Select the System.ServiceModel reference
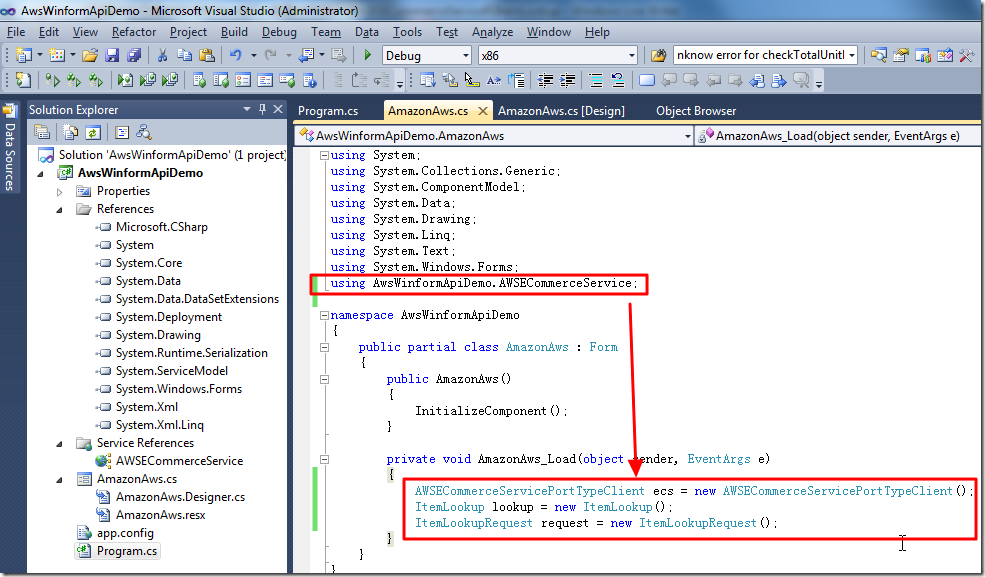Viewport: 985px width, 577px height. 171,371
